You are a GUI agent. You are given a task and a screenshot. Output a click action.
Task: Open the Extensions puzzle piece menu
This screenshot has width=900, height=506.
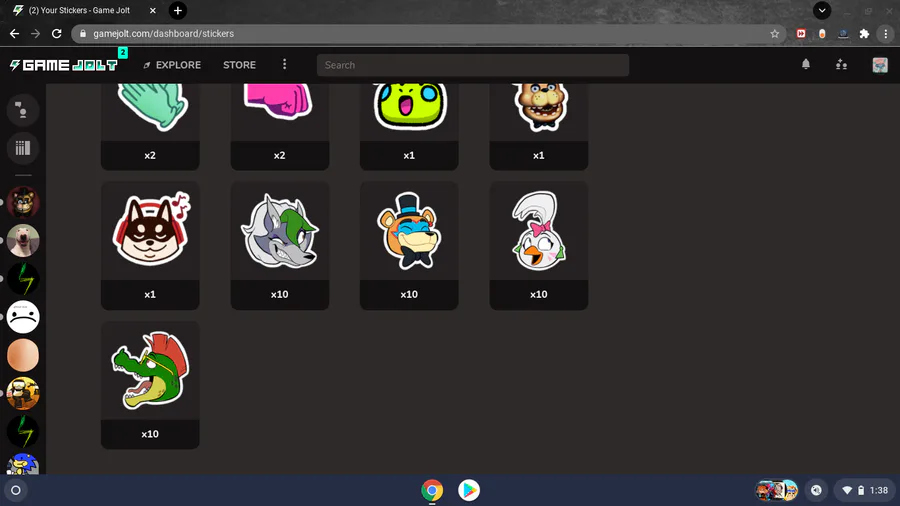[x=864, y=34]
